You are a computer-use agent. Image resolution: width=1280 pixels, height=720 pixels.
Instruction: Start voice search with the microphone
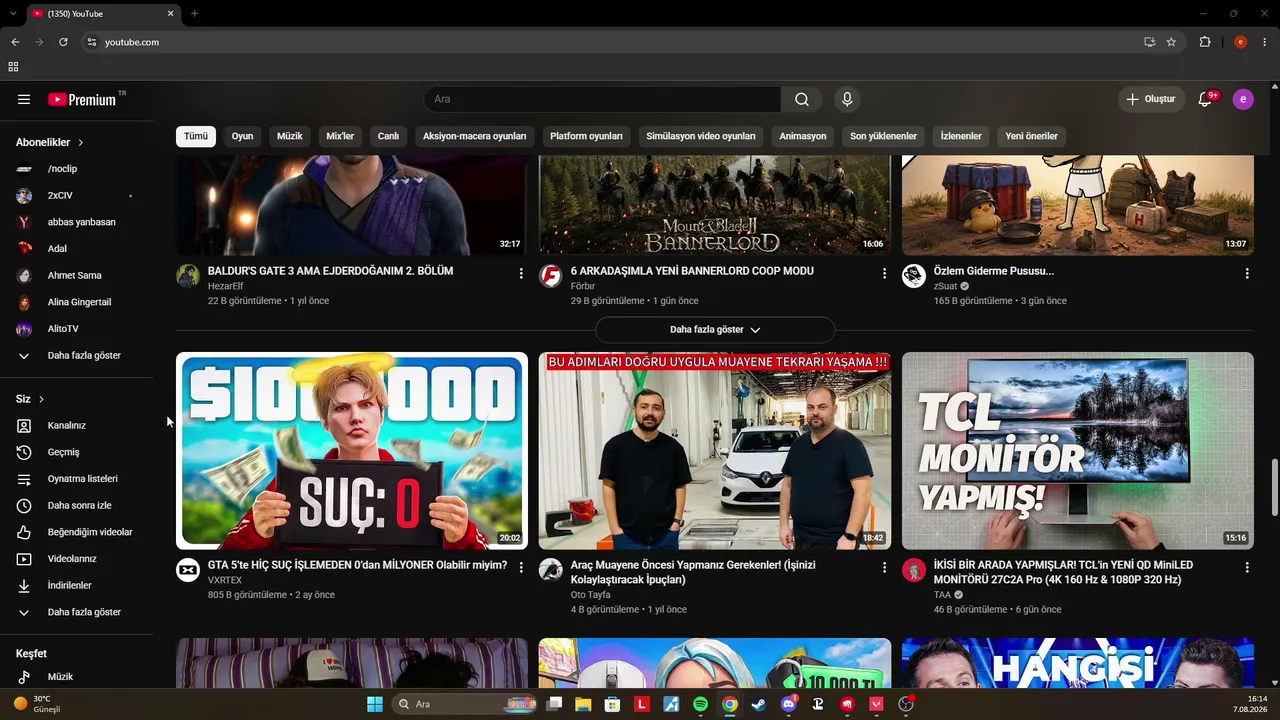tap(847, 99)
